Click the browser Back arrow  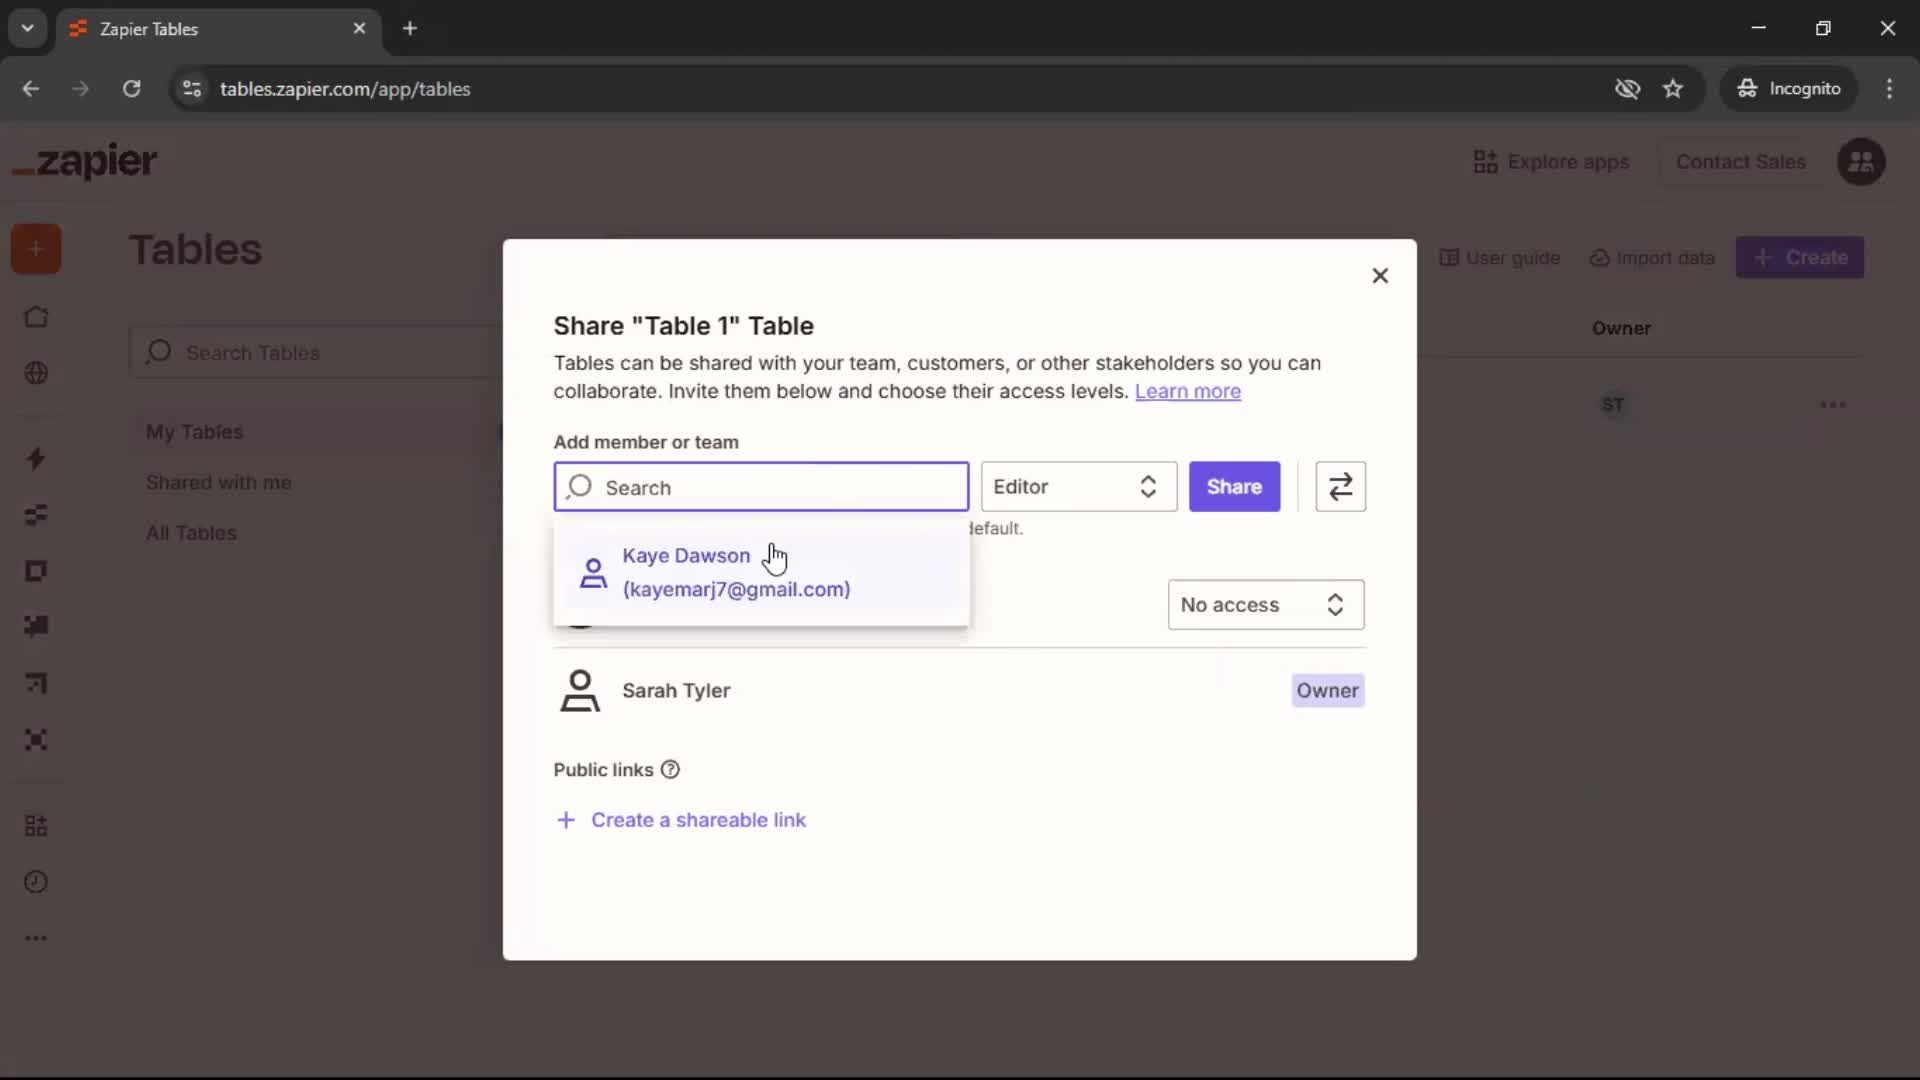[31, 89]
